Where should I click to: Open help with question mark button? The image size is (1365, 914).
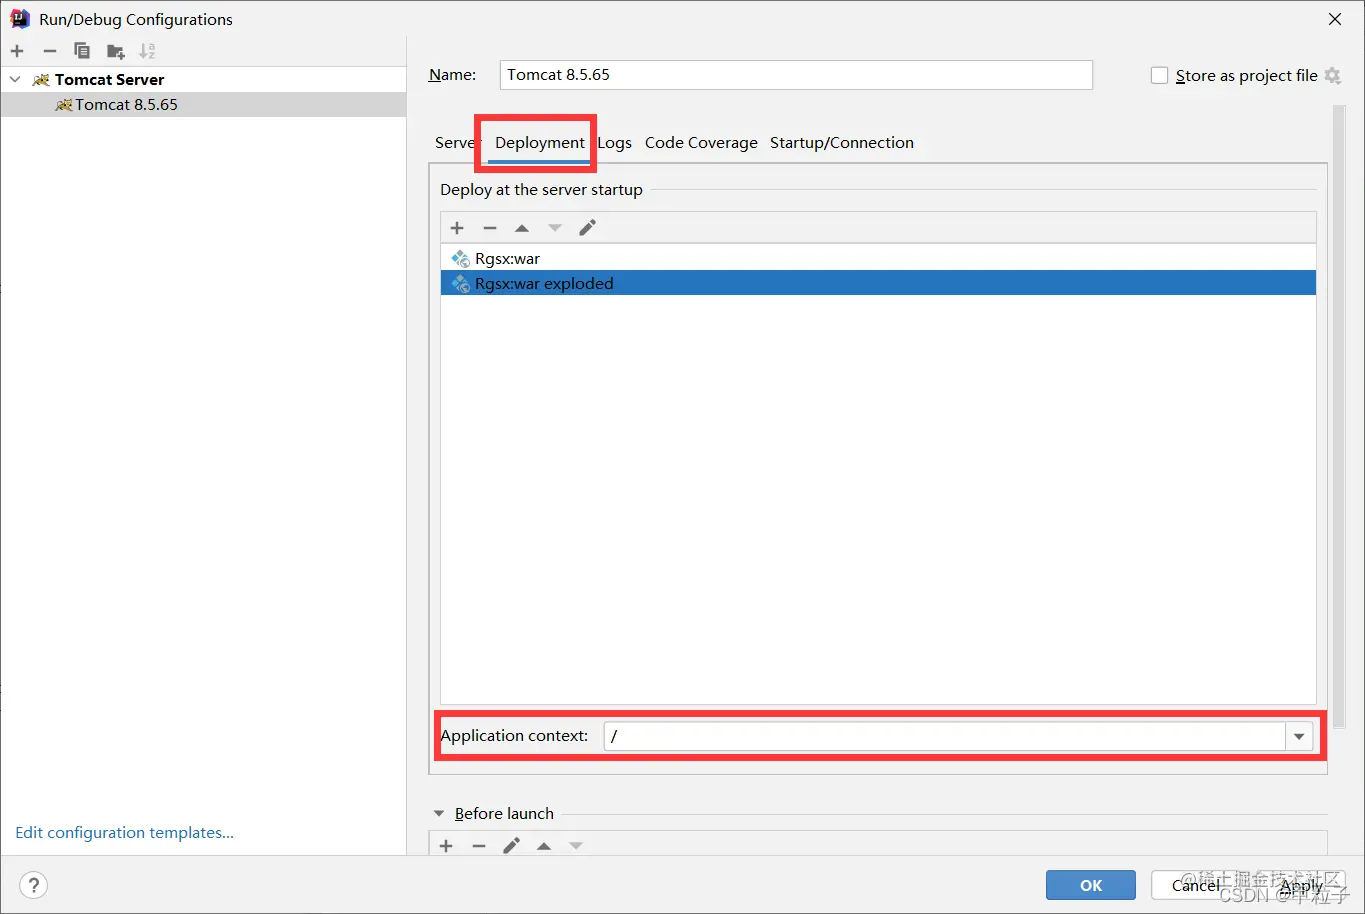(x=34, y=885)
